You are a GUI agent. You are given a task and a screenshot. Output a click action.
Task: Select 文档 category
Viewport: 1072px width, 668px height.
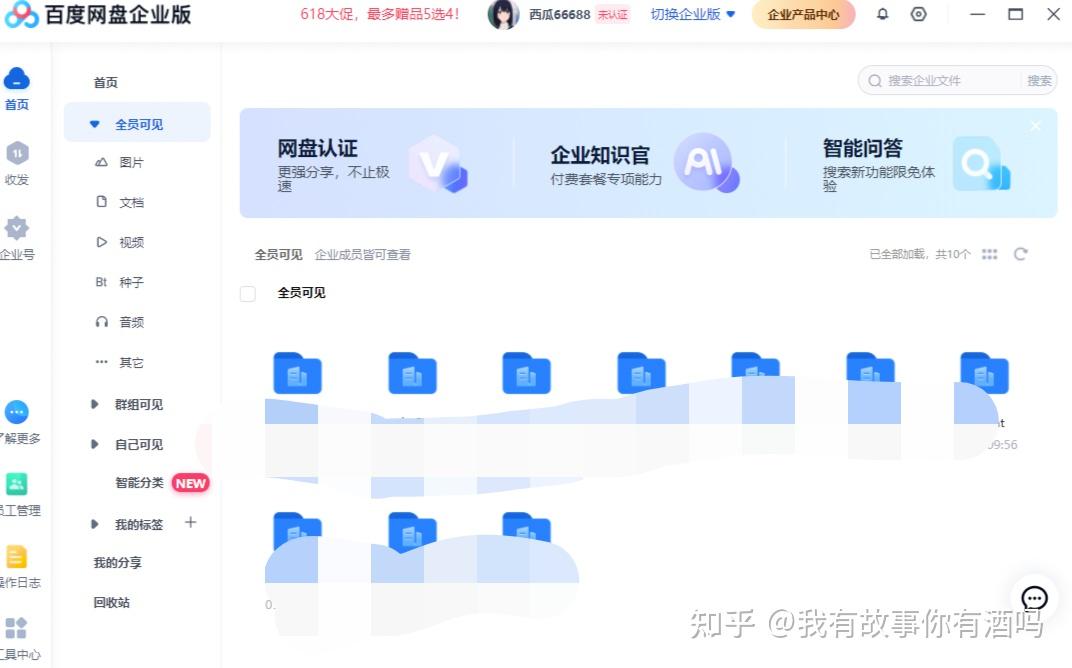131,202
